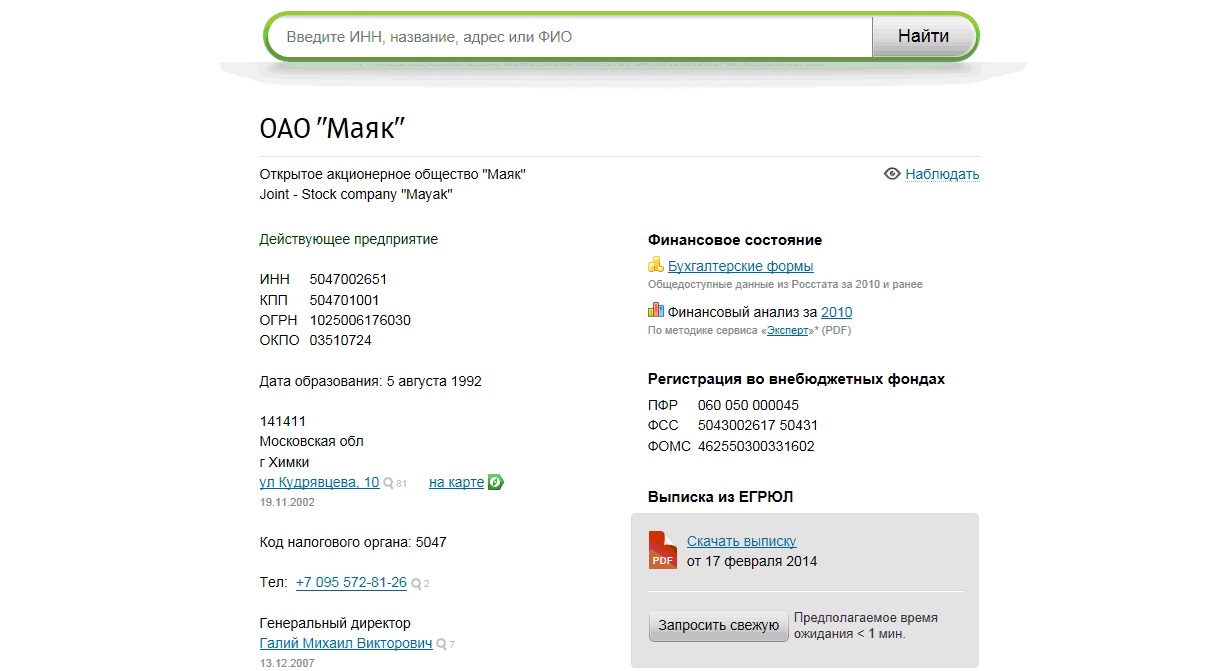Click the Московская обл region text

tap(312, 441)
